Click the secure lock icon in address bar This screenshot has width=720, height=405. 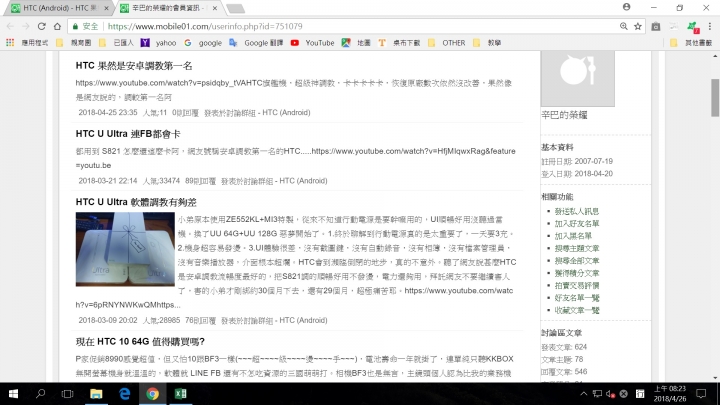[x=75, y=26]
